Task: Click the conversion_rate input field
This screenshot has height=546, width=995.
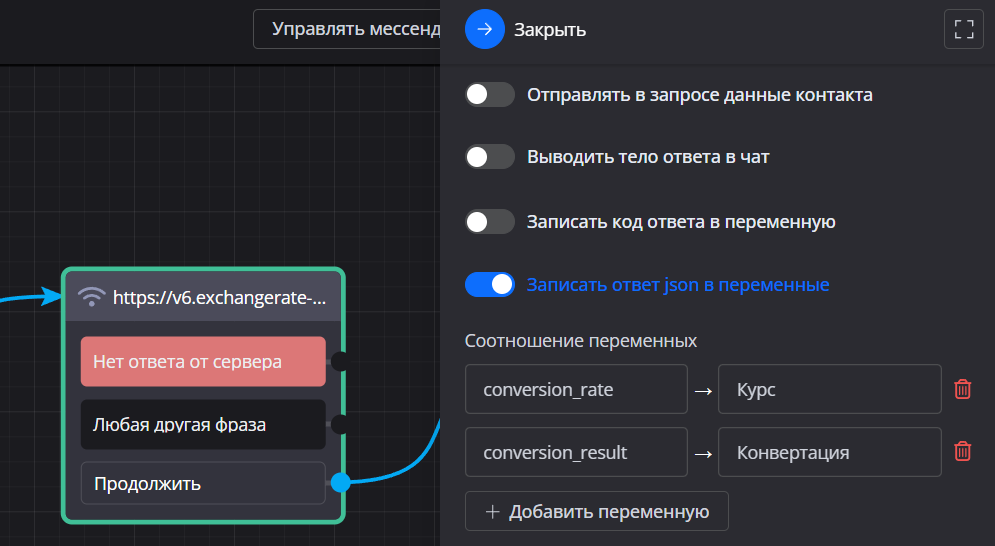Action: tap(576, 389)
